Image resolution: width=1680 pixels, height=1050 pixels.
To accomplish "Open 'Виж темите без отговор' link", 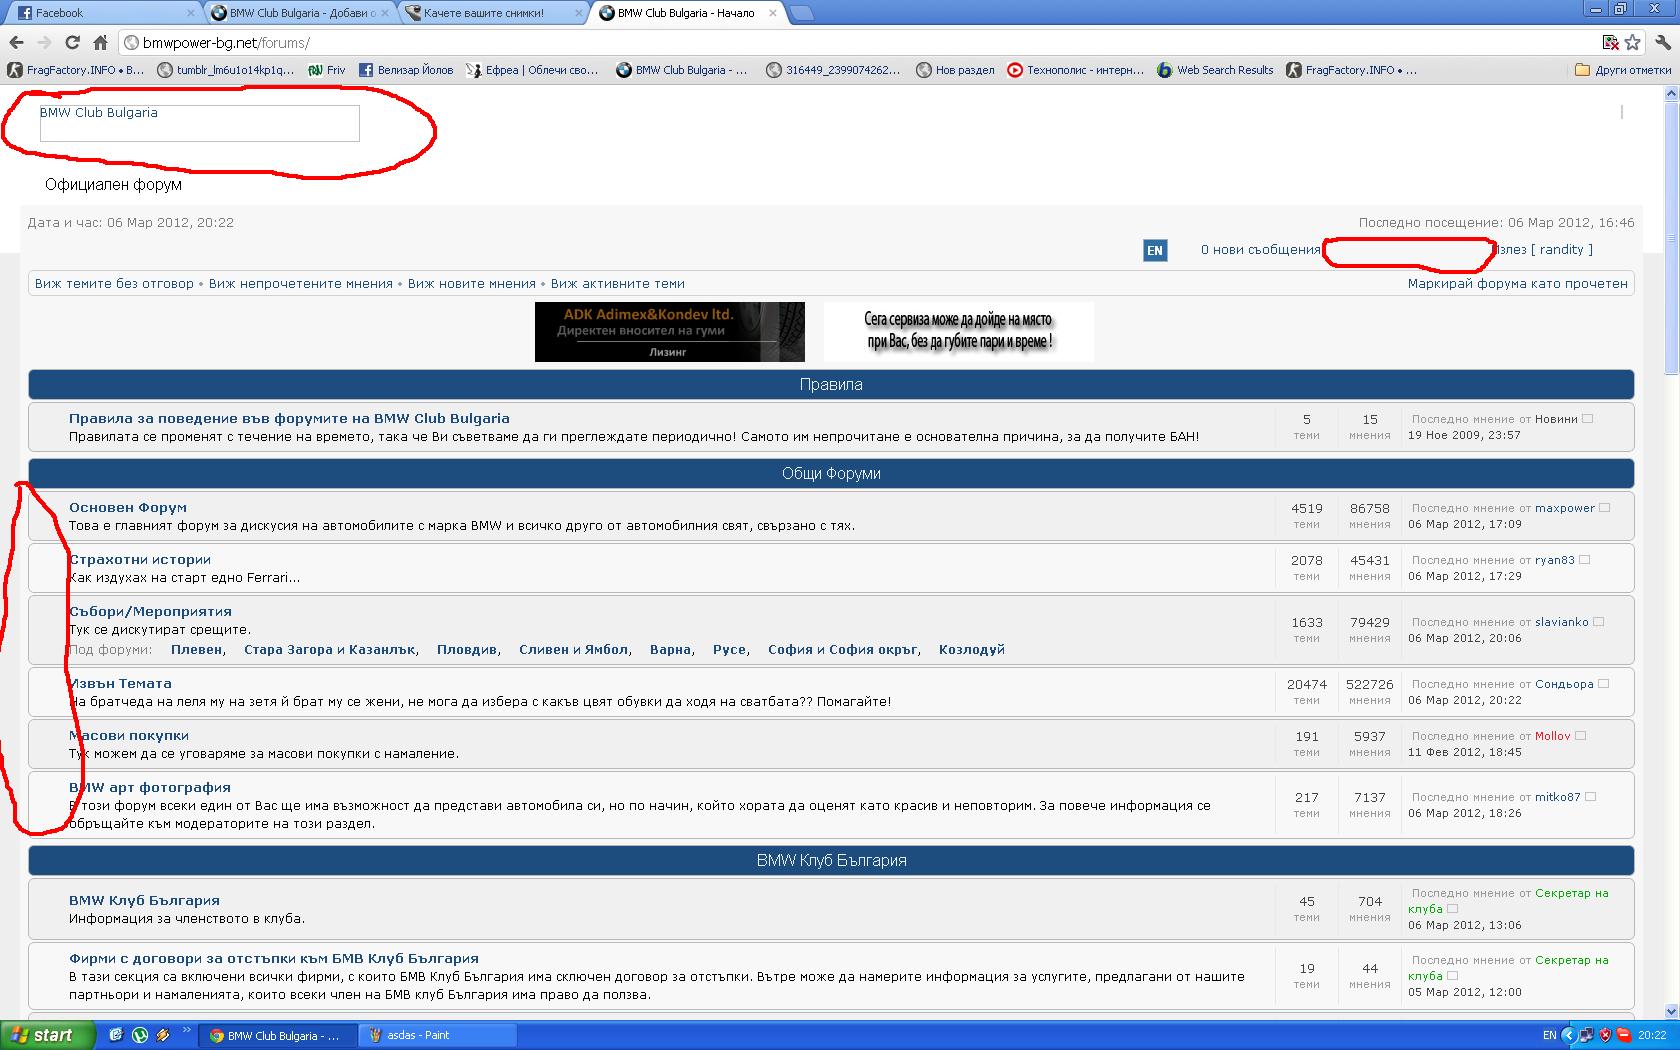I will [114, 284].
